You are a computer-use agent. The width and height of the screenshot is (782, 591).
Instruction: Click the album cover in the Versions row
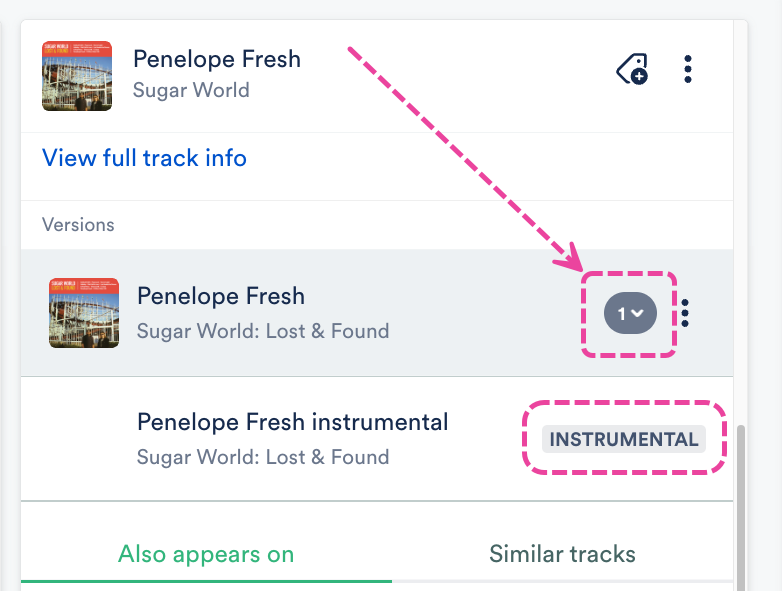84,313
